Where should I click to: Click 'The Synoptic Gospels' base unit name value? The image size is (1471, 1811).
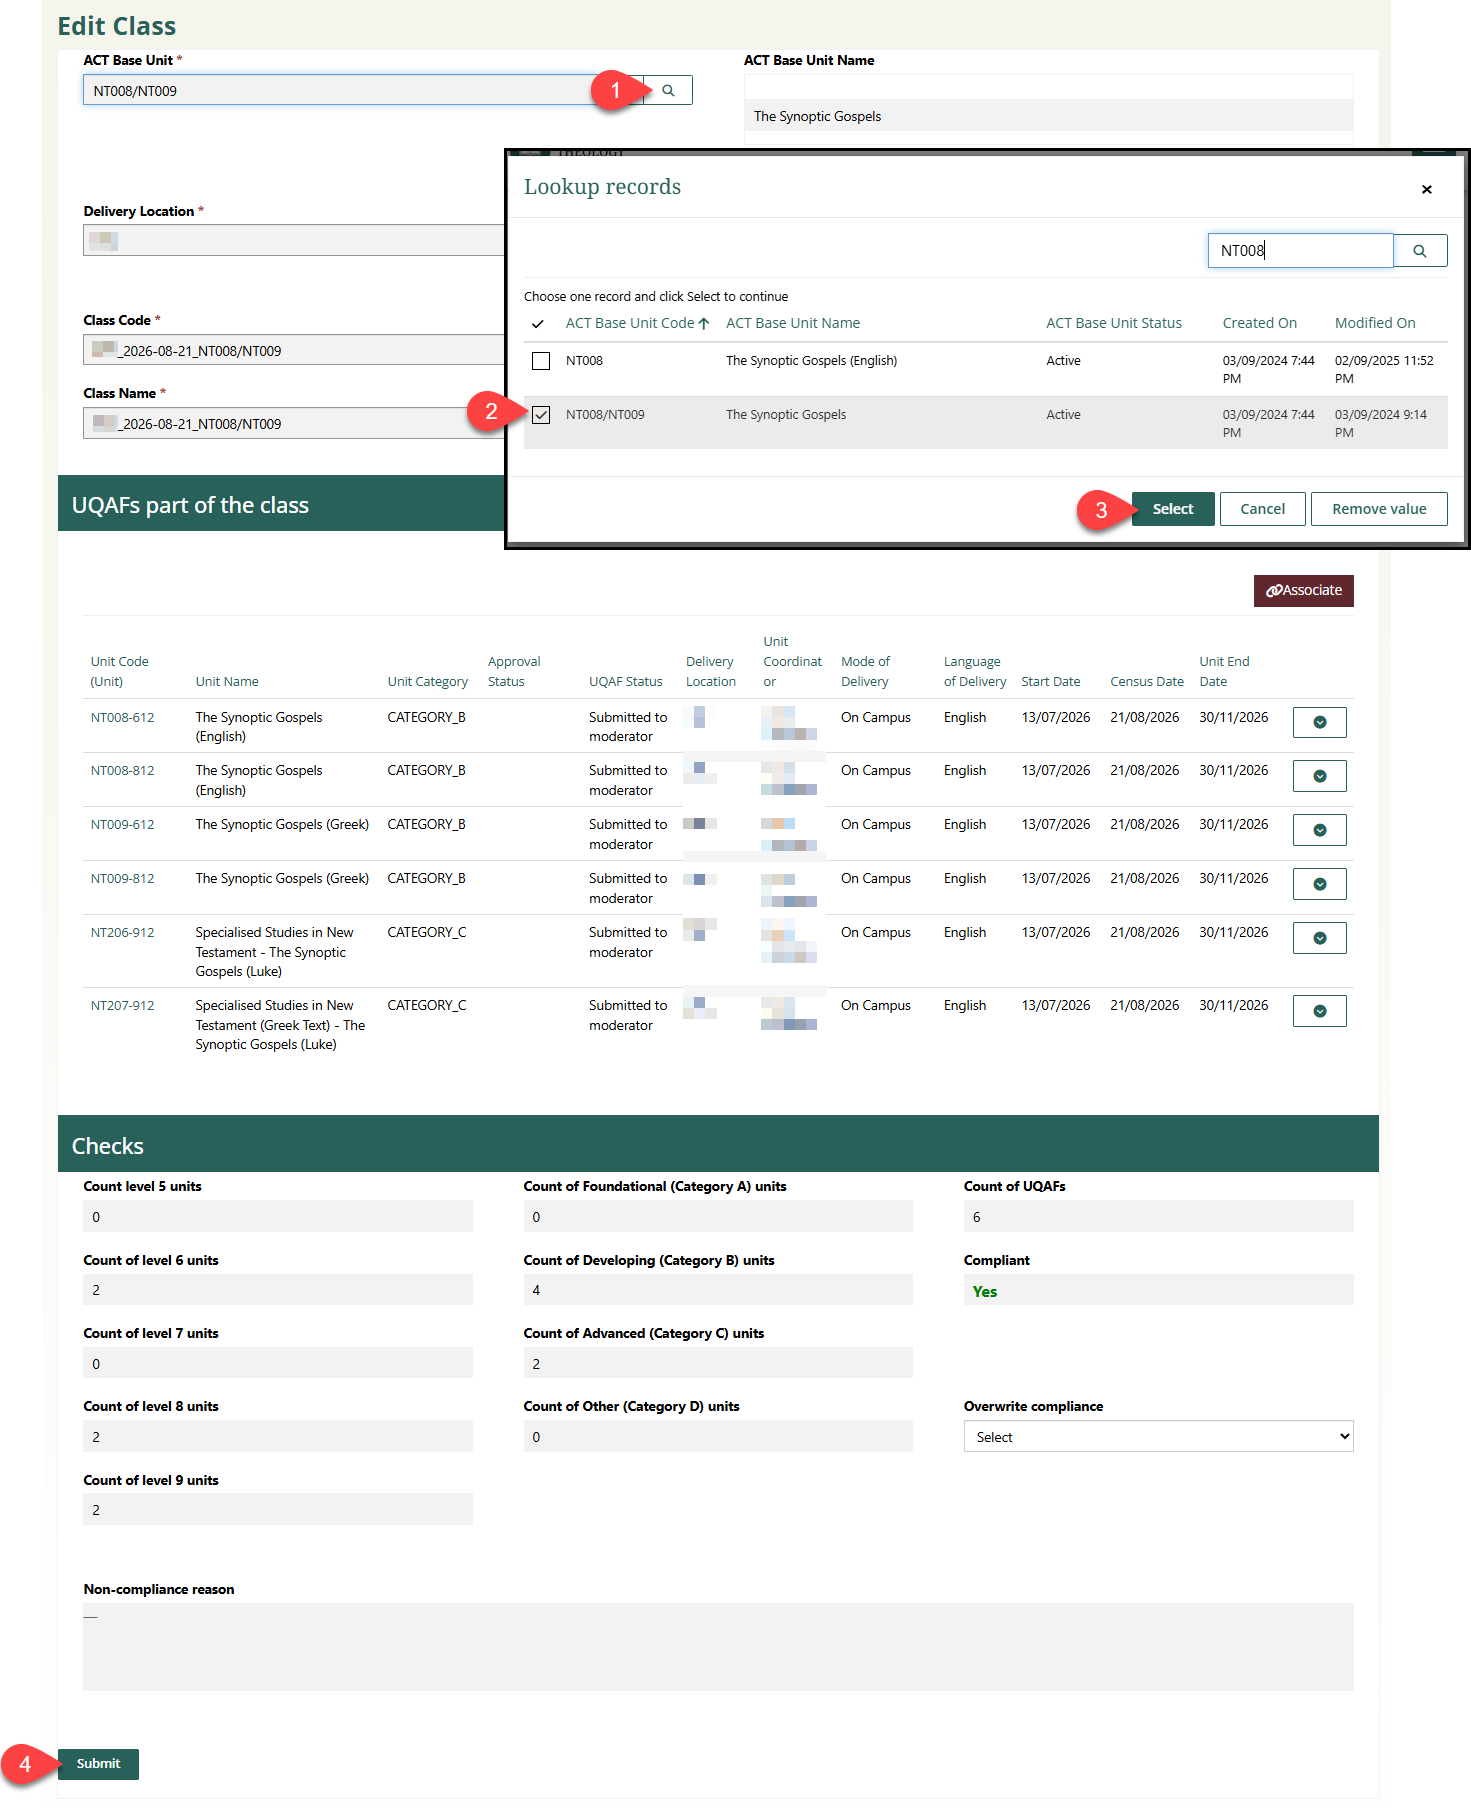(818, 116)
